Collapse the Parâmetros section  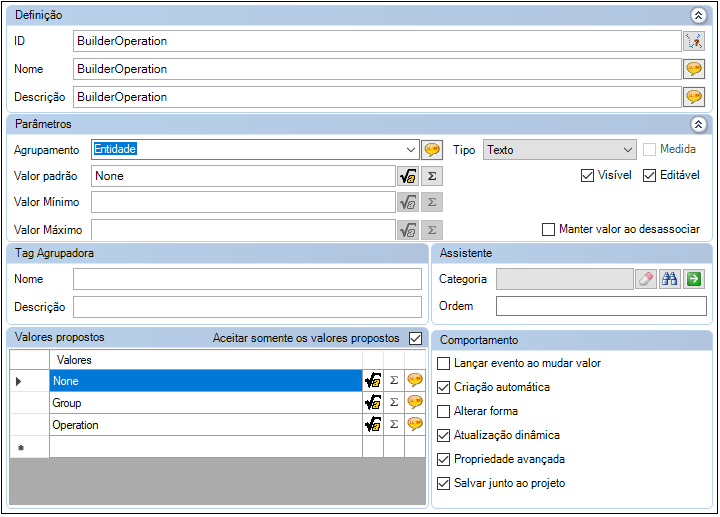[698, 124]
